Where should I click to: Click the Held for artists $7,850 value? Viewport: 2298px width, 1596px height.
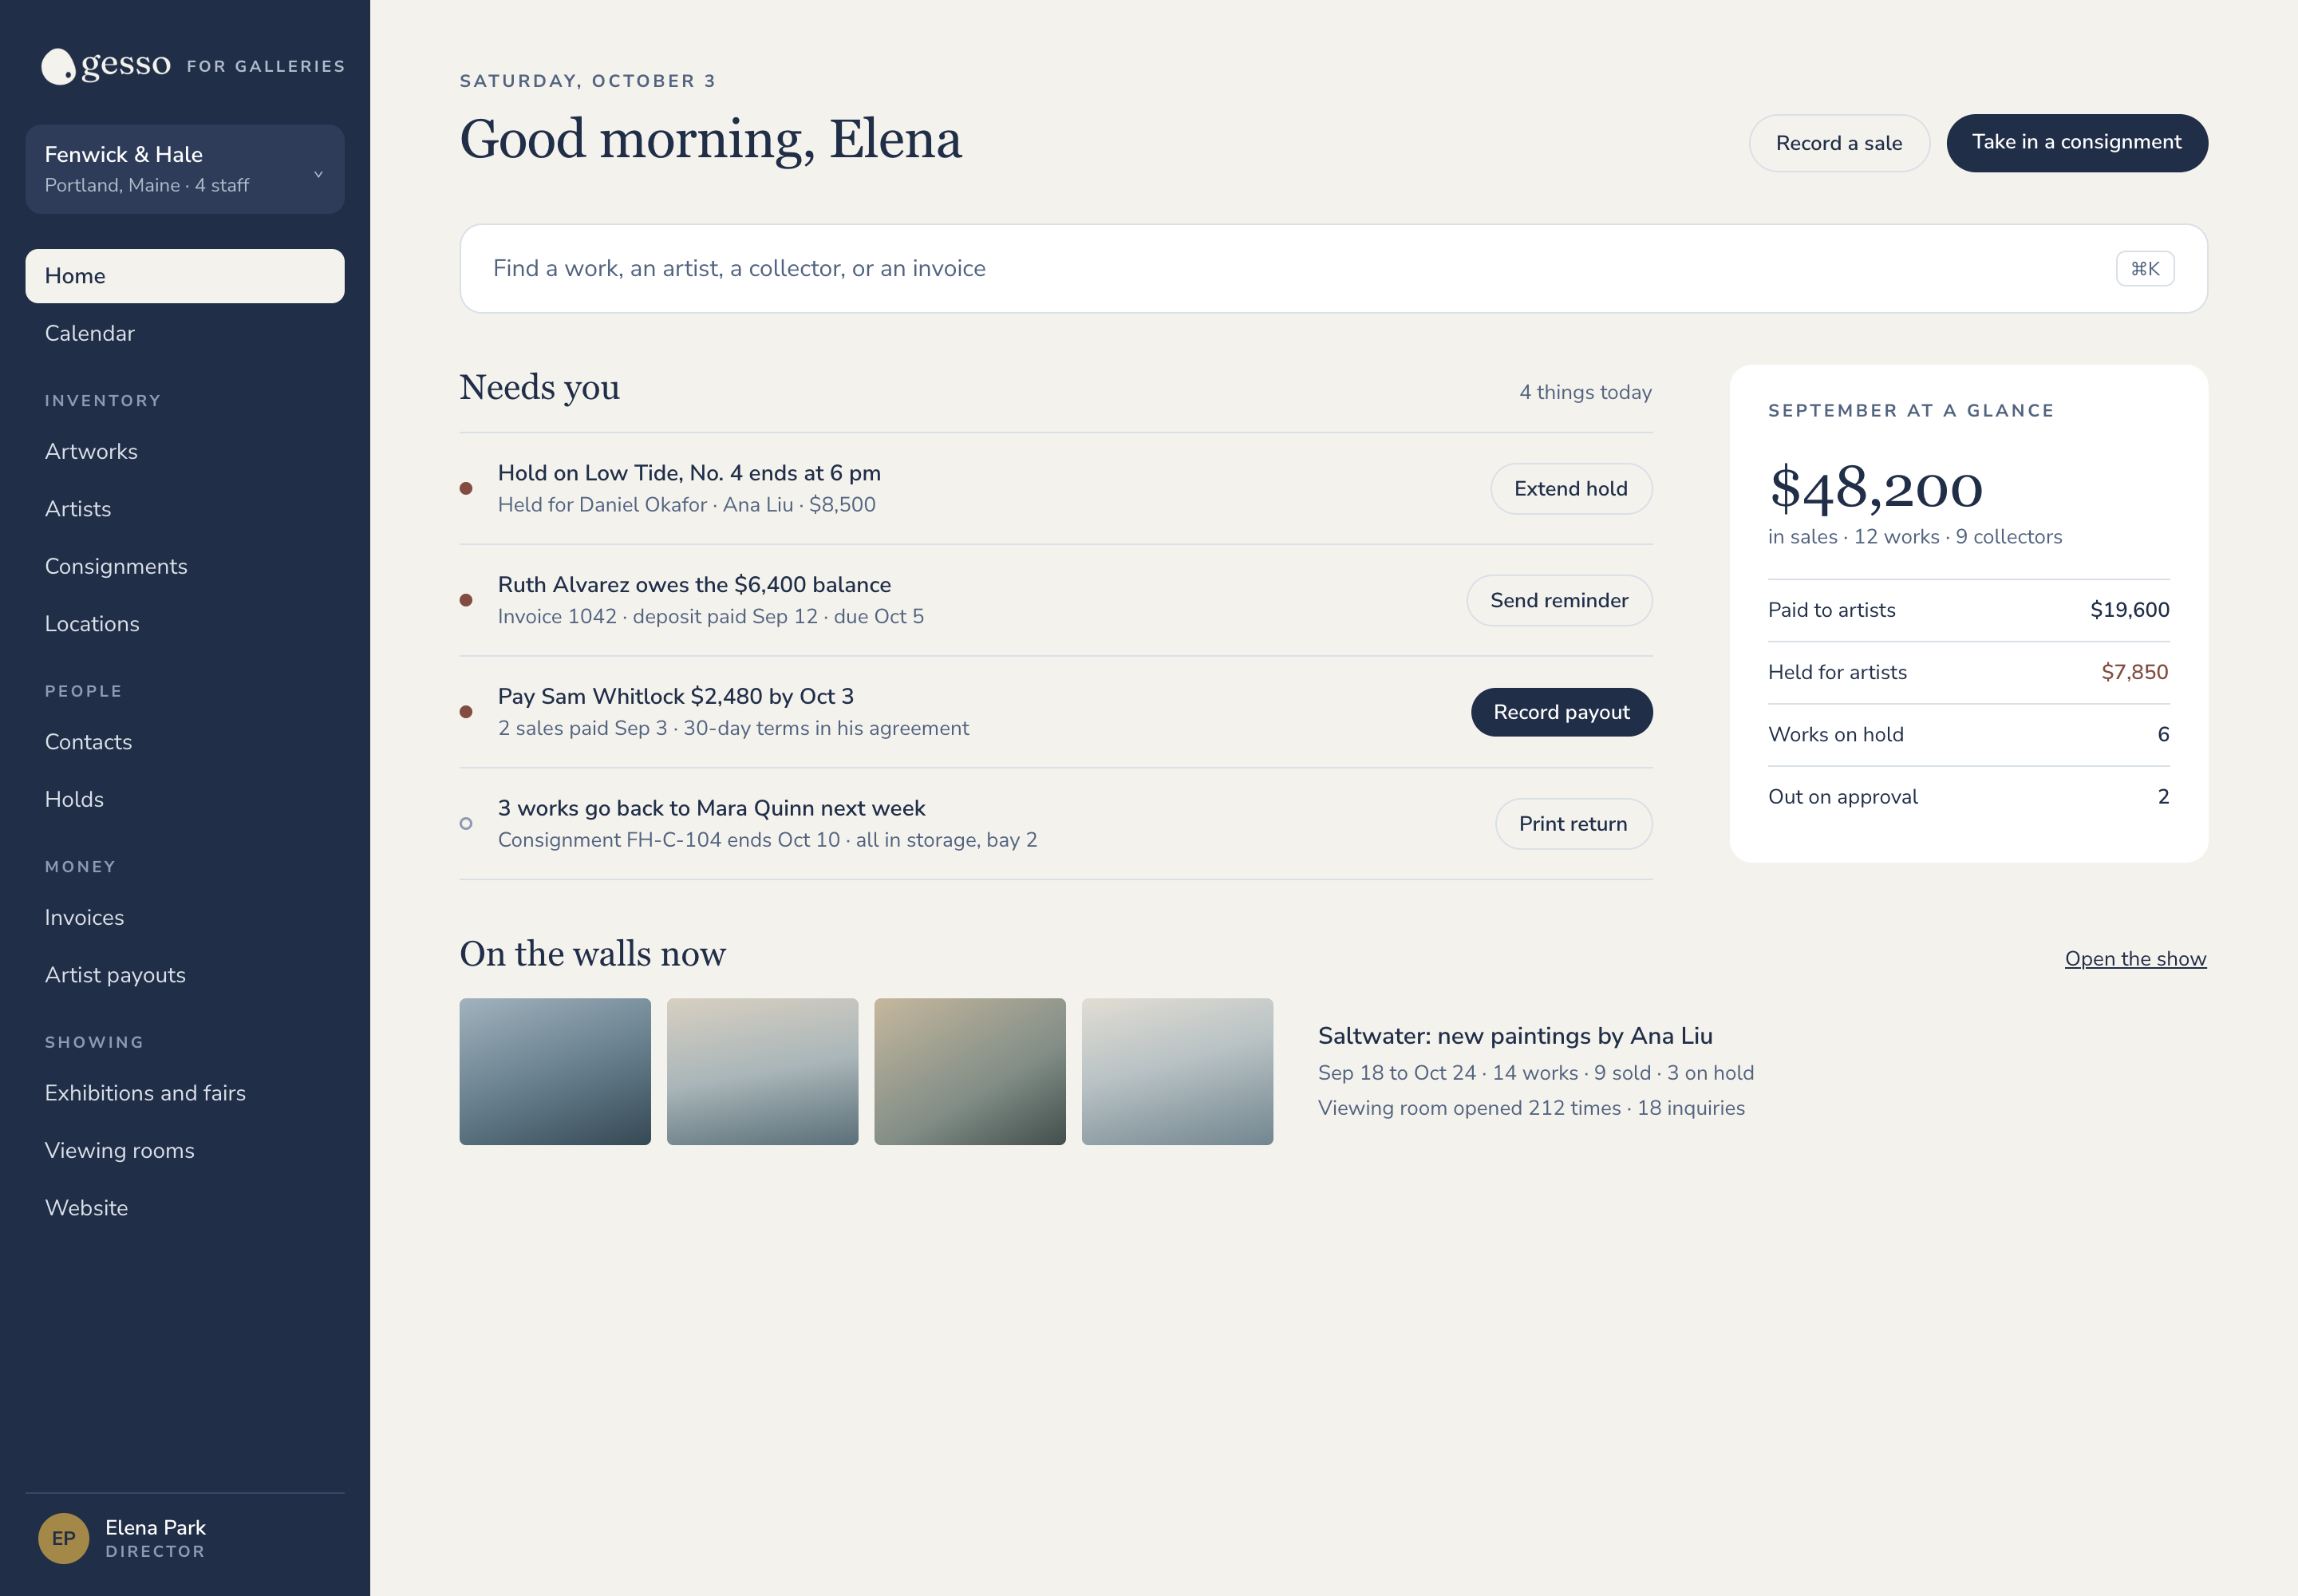point(2135,672)
